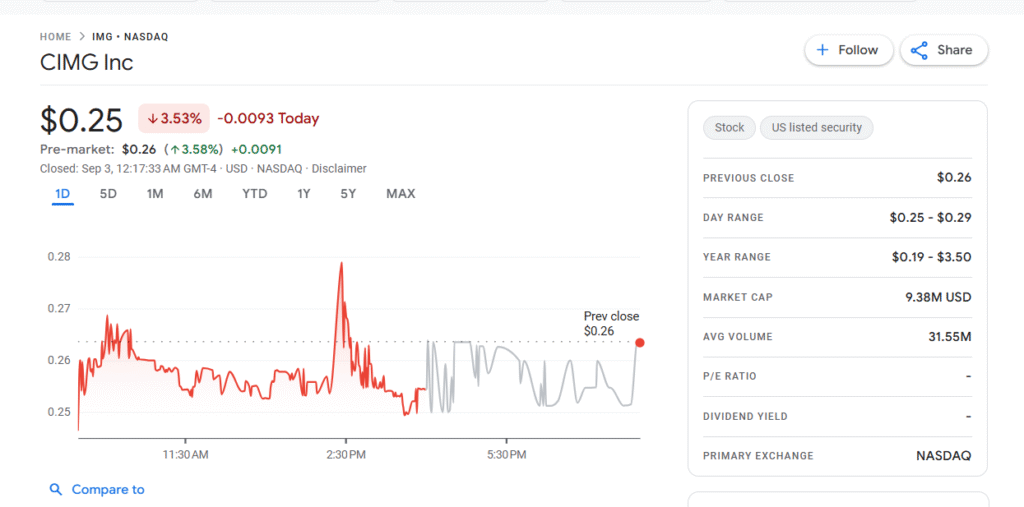Switch to the 5D time range tab

(x=108, y=194)
